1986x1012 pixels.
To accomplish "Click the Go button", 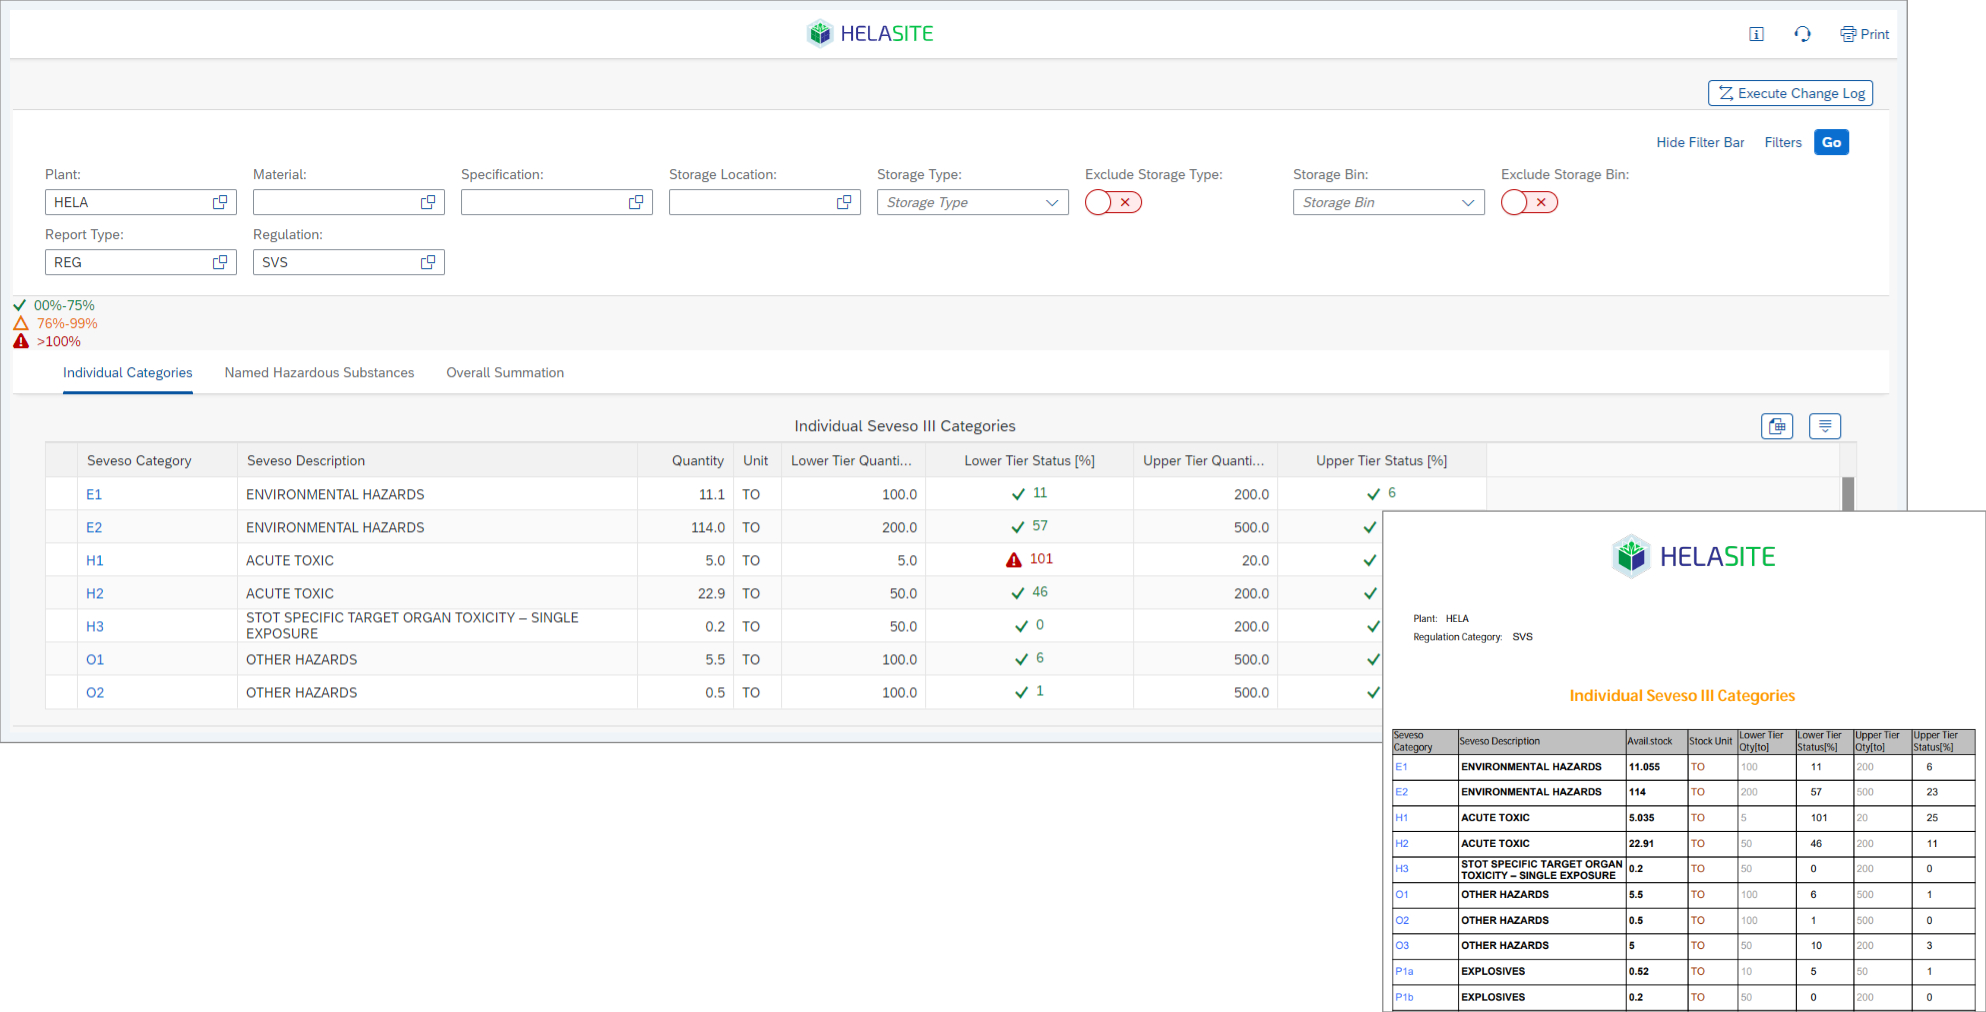I will (x=1831, y=142).
